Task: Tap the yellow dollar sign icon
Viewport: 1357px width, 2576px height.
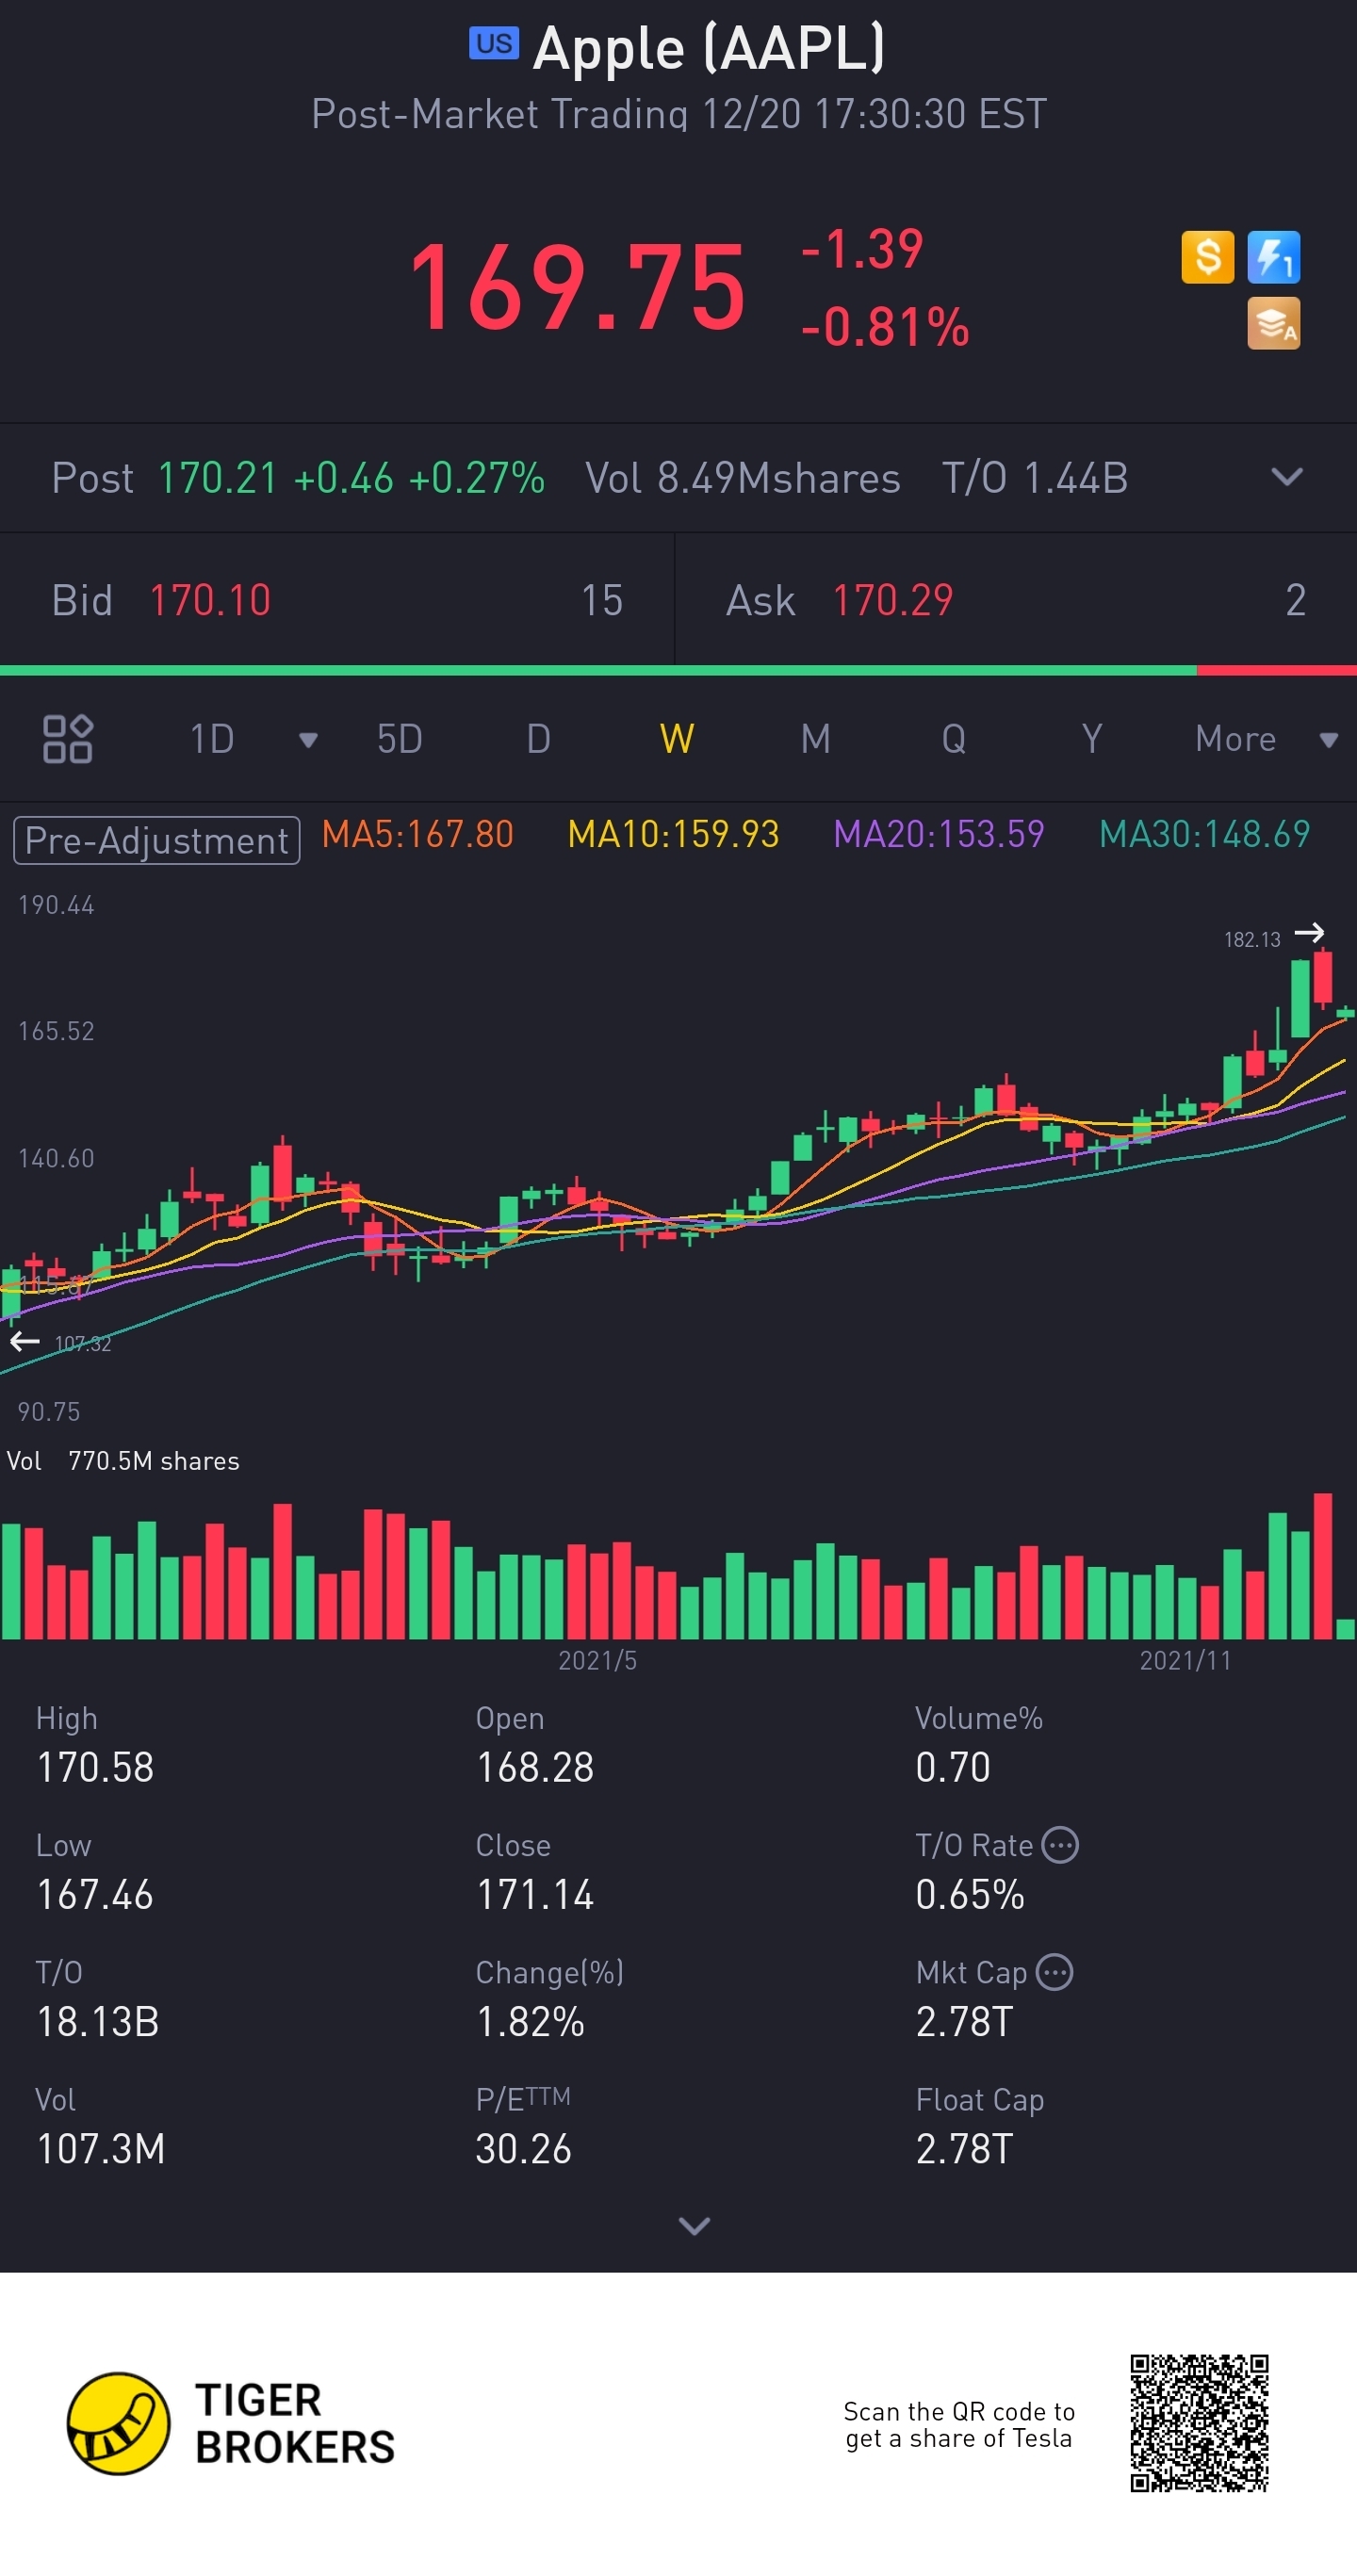Action: click(x=1207, y=257)
